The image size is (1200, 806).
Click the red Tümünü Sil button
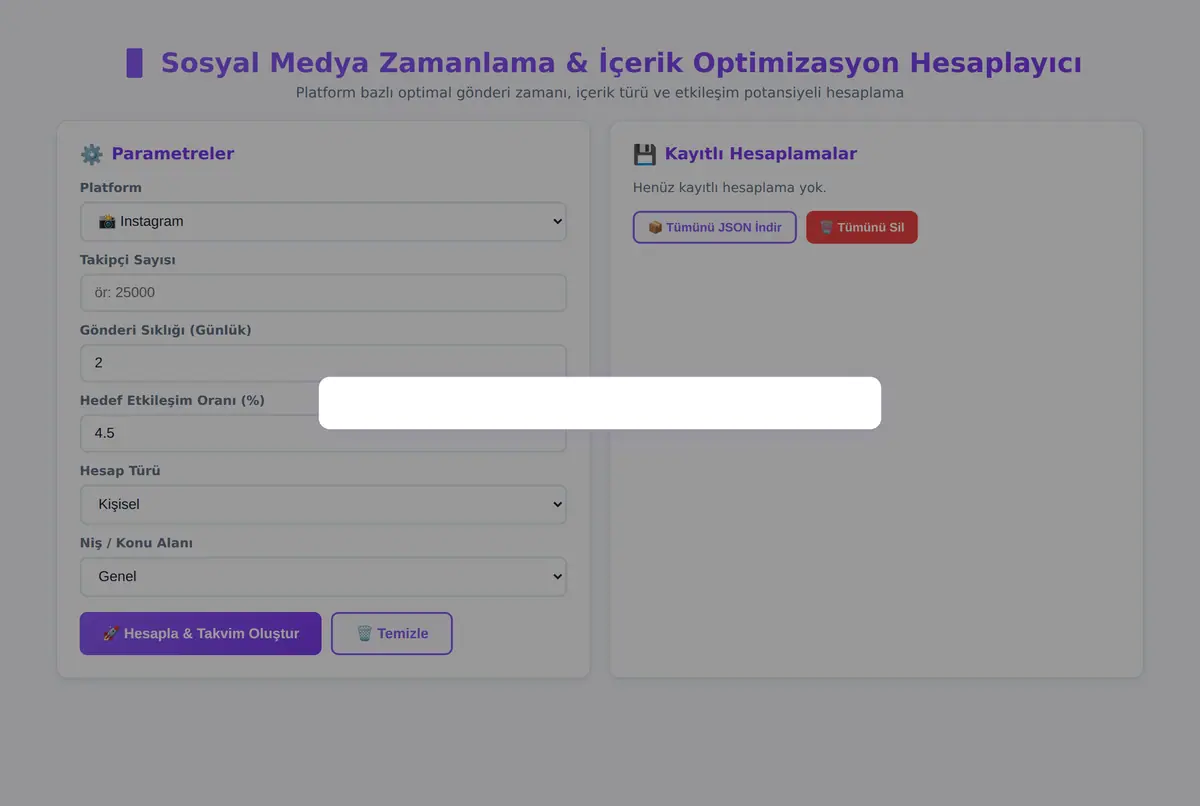[862, 227]
